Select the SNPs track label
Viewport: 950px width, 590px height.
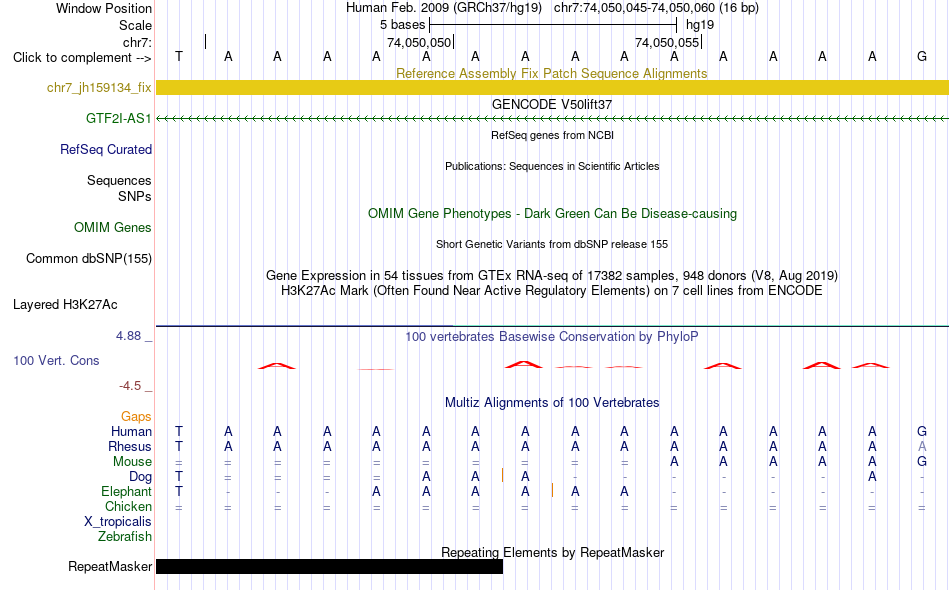135,196
